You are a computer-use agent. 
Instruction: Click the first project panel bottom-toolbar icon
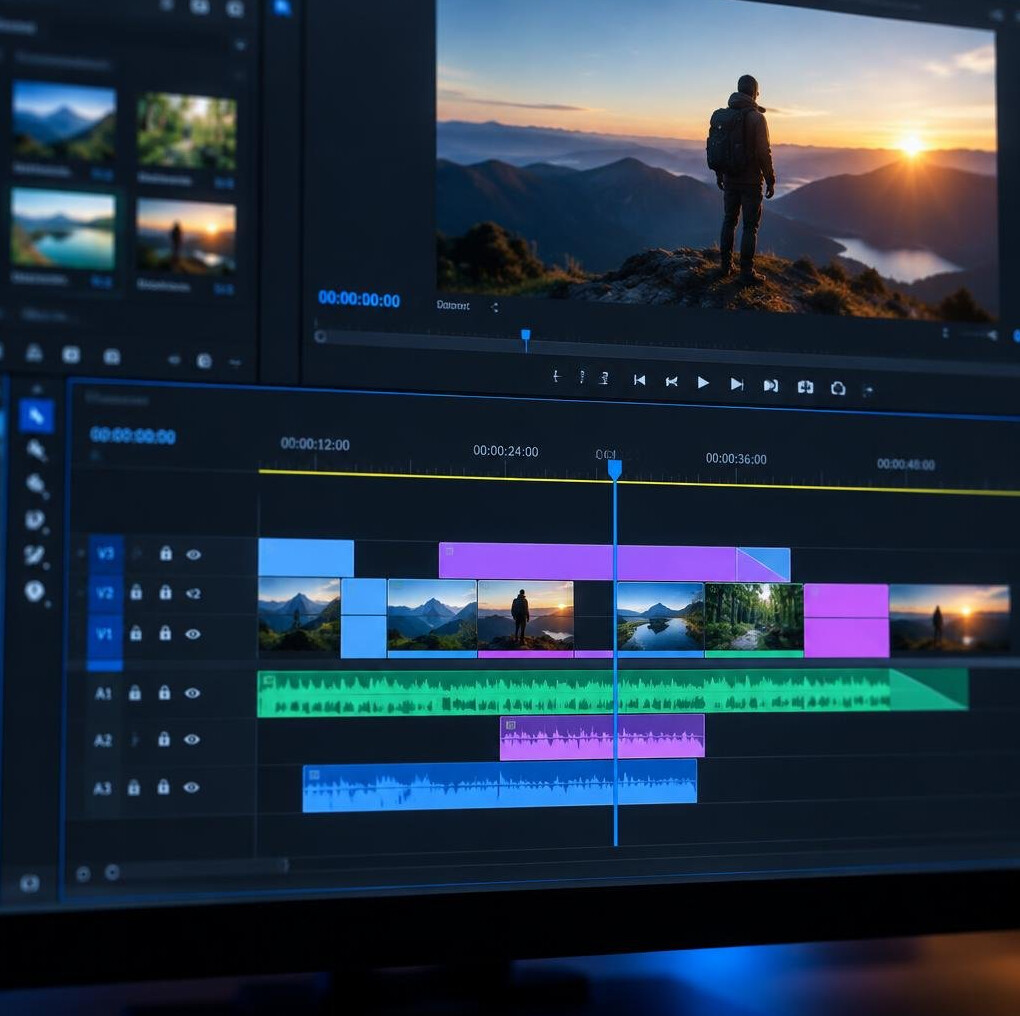tap(34, 353)
